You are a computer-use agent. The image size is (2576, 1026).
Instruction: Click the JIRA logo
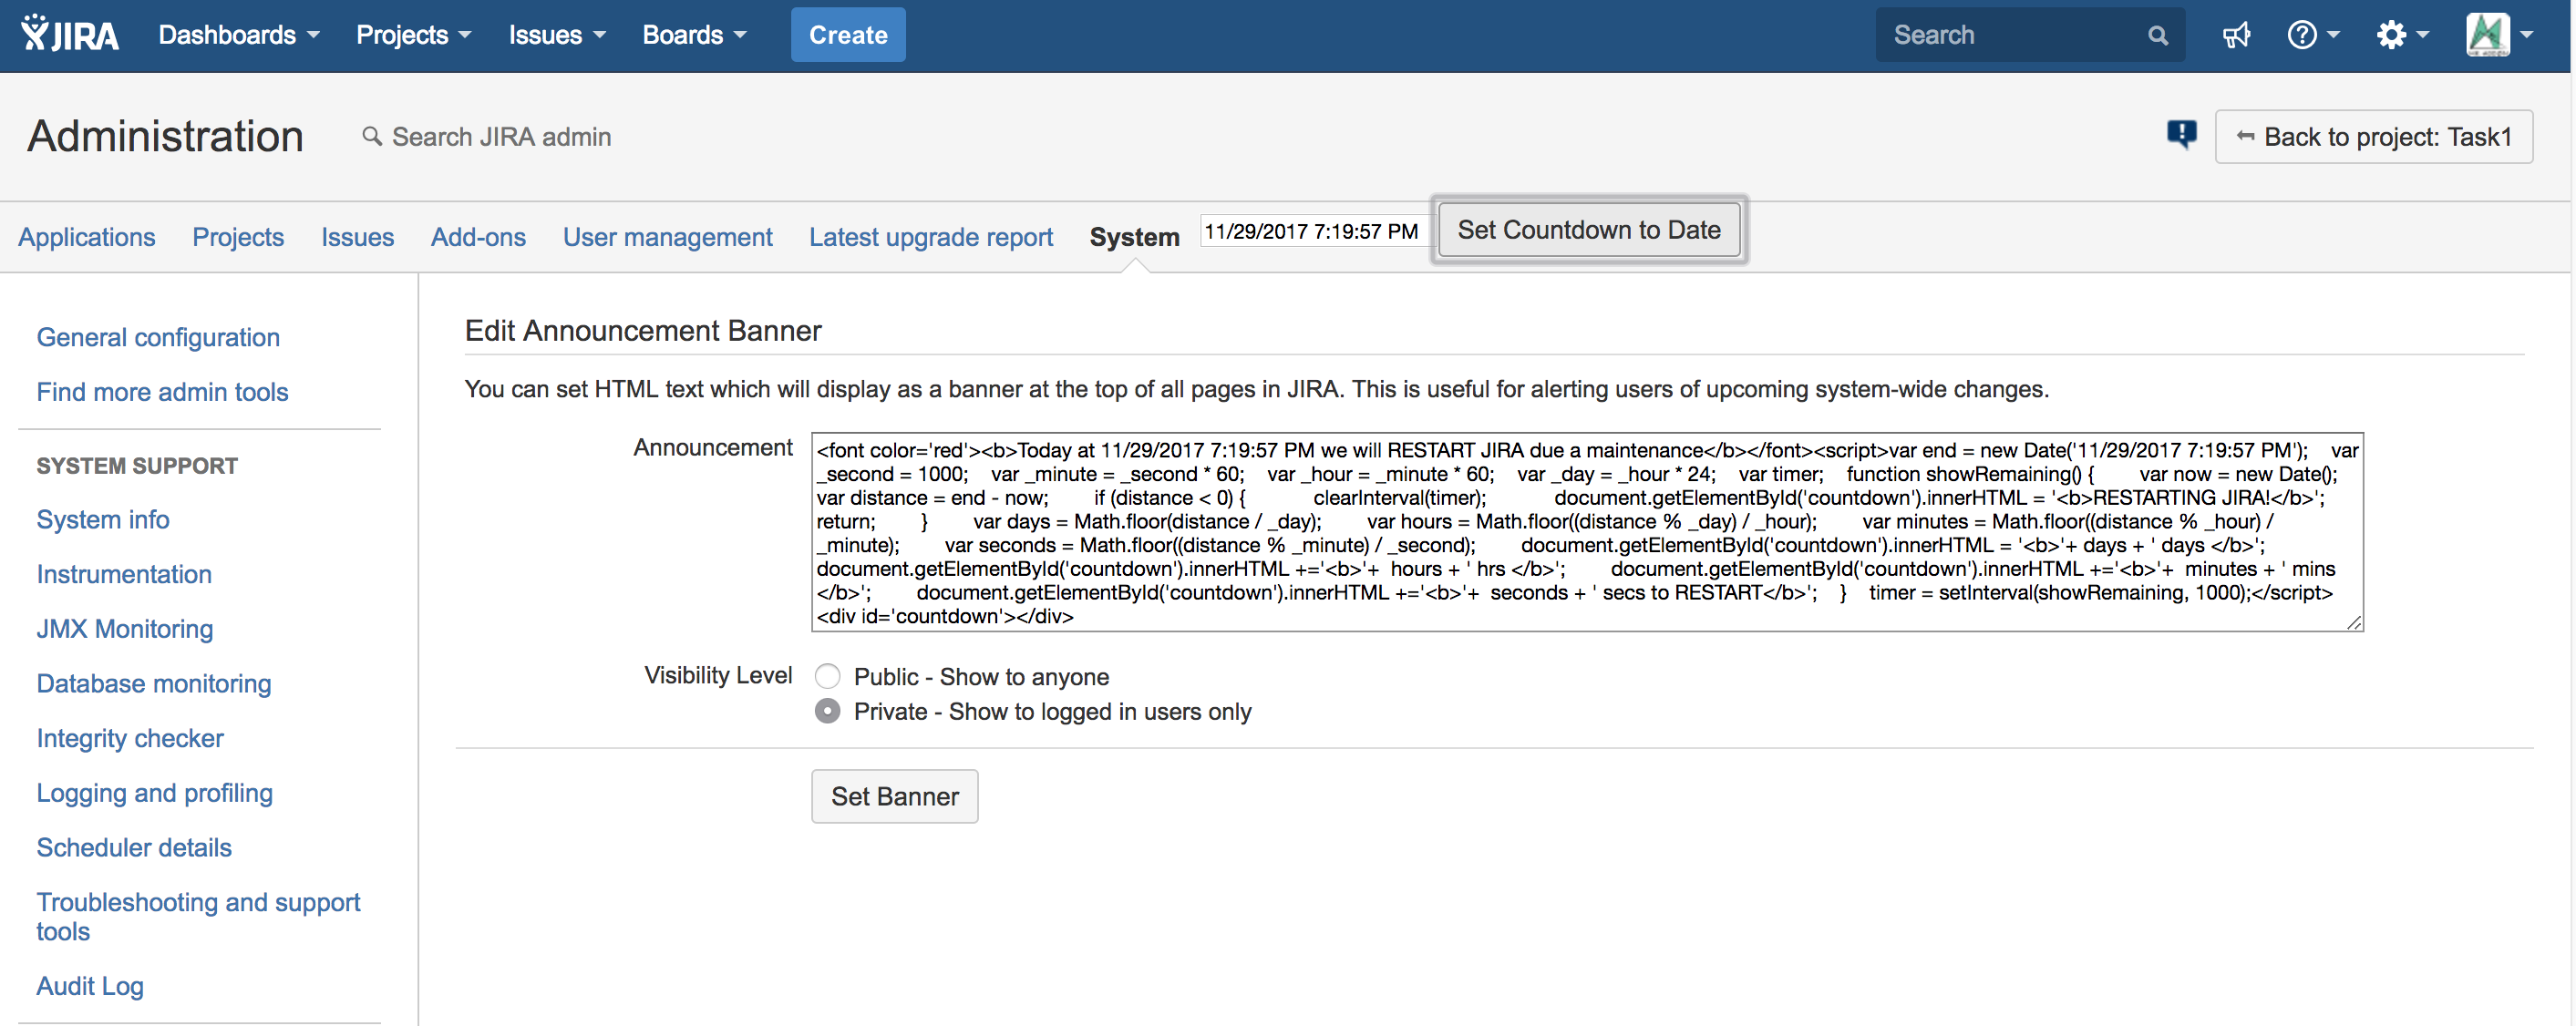[x=70, y=35]
